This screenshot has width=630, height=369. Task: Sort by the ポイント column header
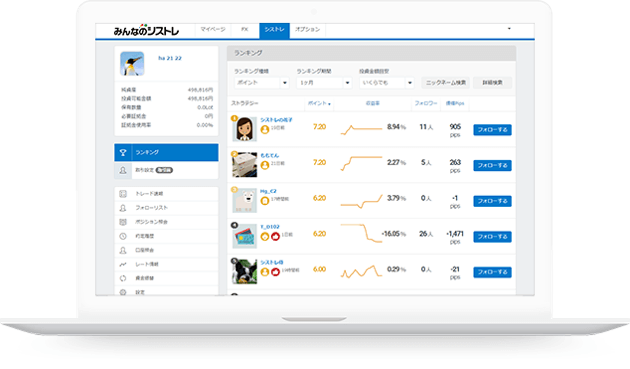pyautogui.click(x=319, y=104)
